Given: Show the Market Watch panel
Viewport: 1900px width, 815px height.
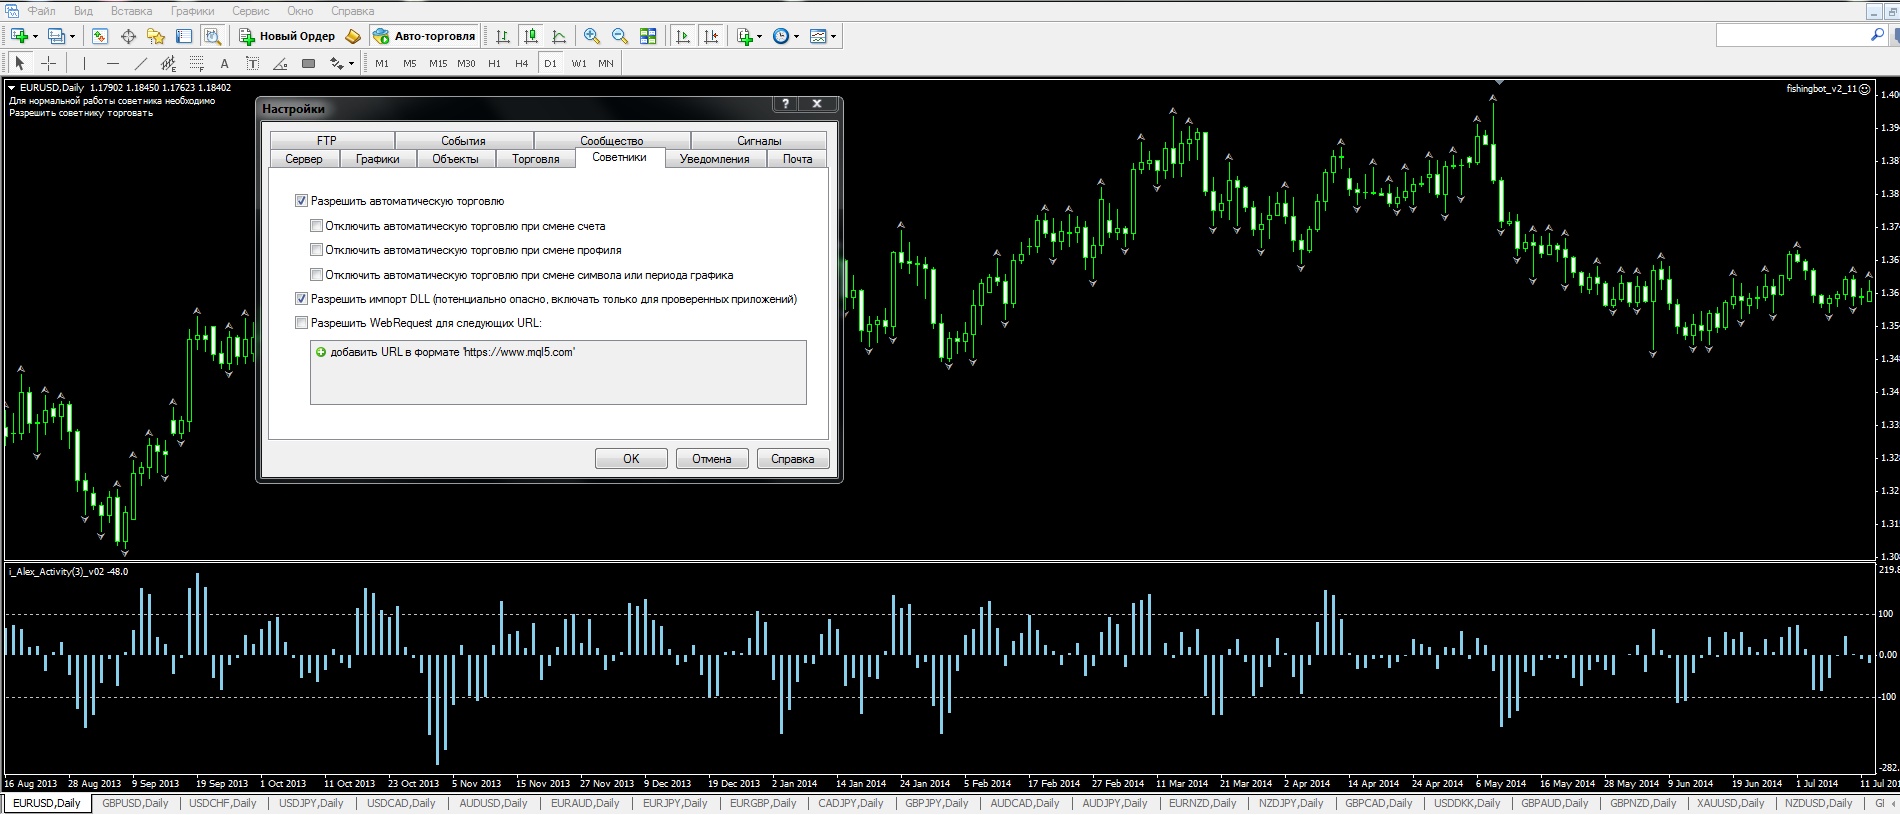Looking at the screenshot, I should (100, 36).
